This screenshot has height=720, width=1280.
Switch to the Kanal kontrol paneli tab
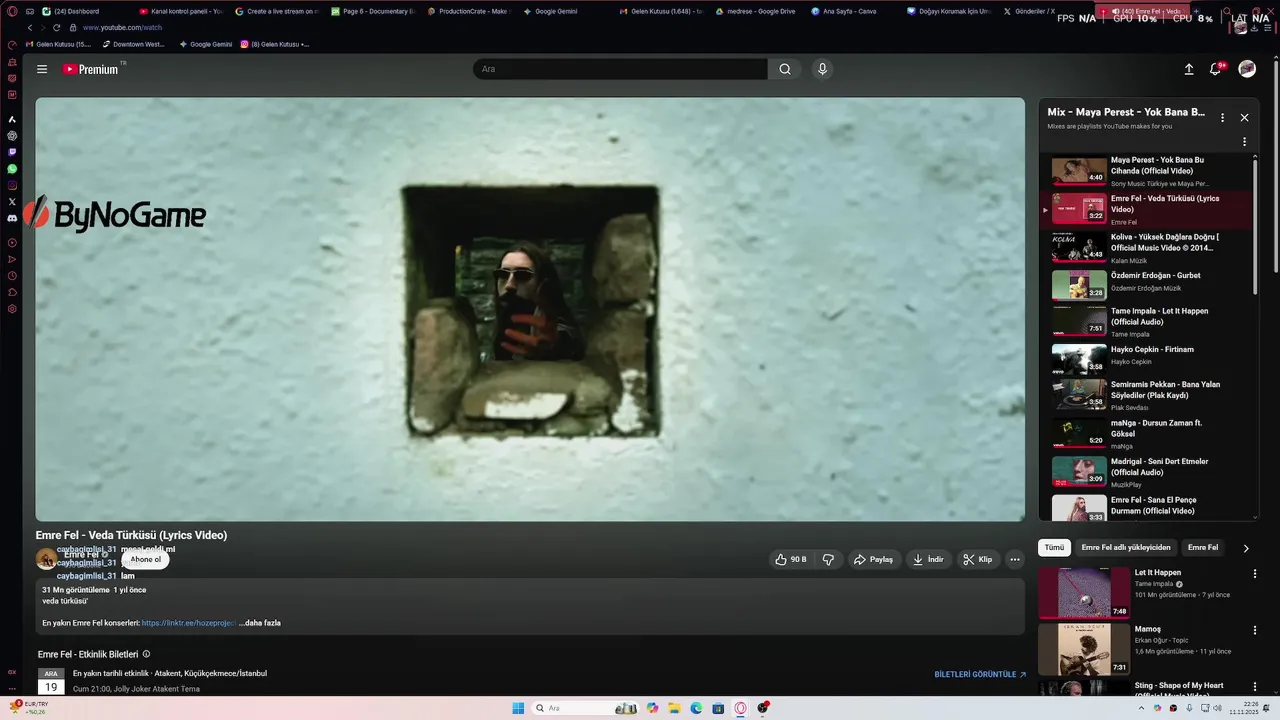pyautogui.click(x=180, y=11)
